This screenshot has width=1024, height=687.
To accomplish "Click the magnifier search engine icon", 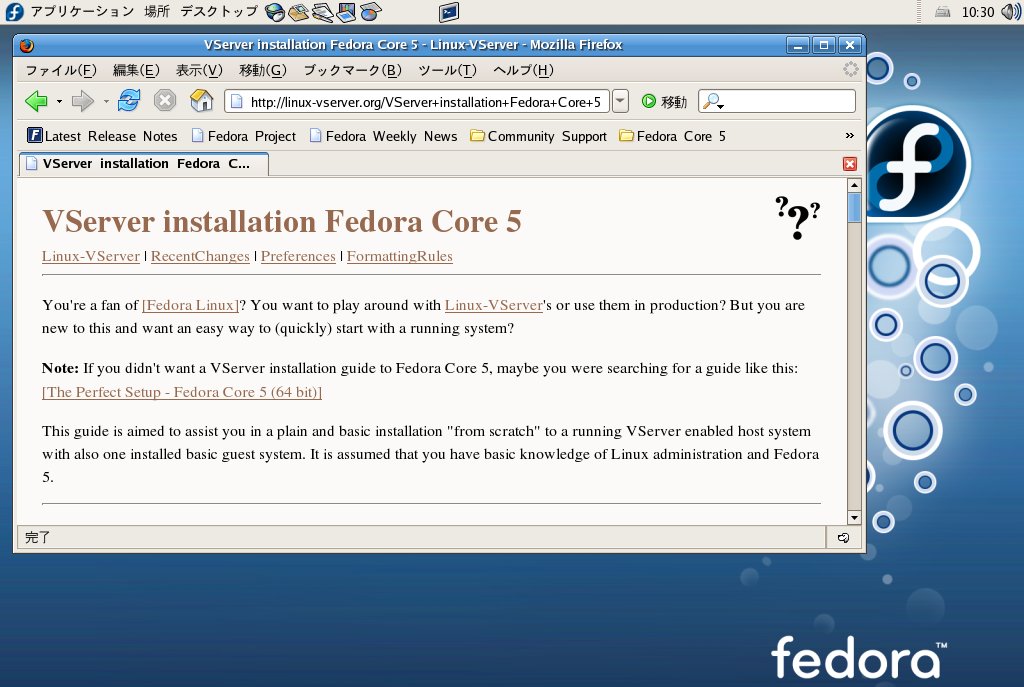I will (712, 101).
